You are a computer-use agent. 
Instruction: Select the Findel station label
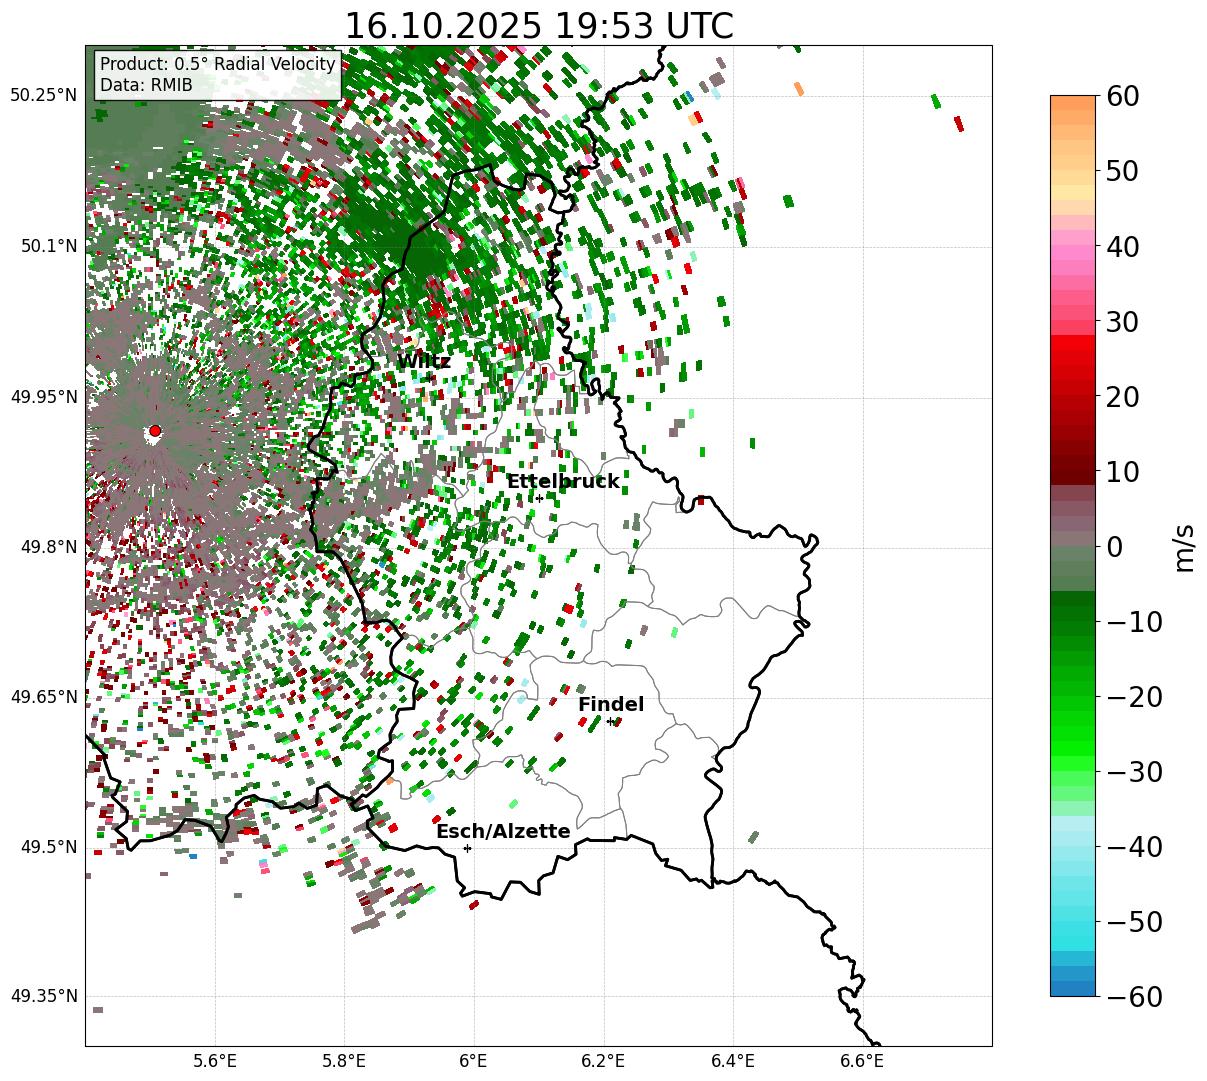point(611,705)
